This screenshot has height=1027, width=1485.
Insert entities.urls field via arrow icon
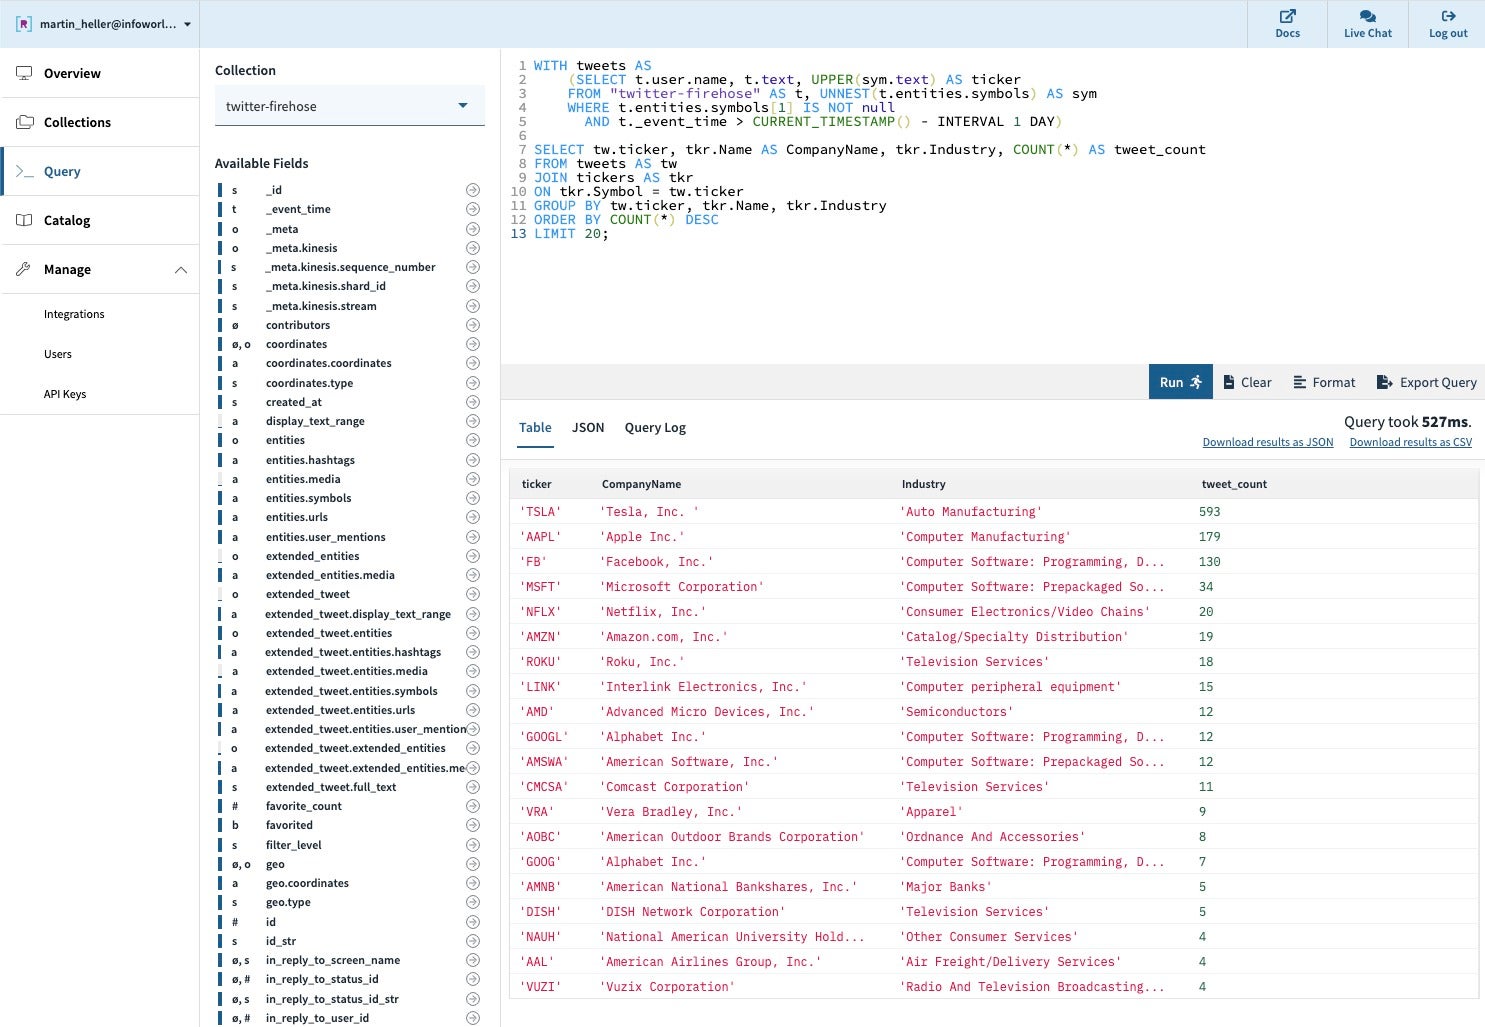click(x=473, y=517)
